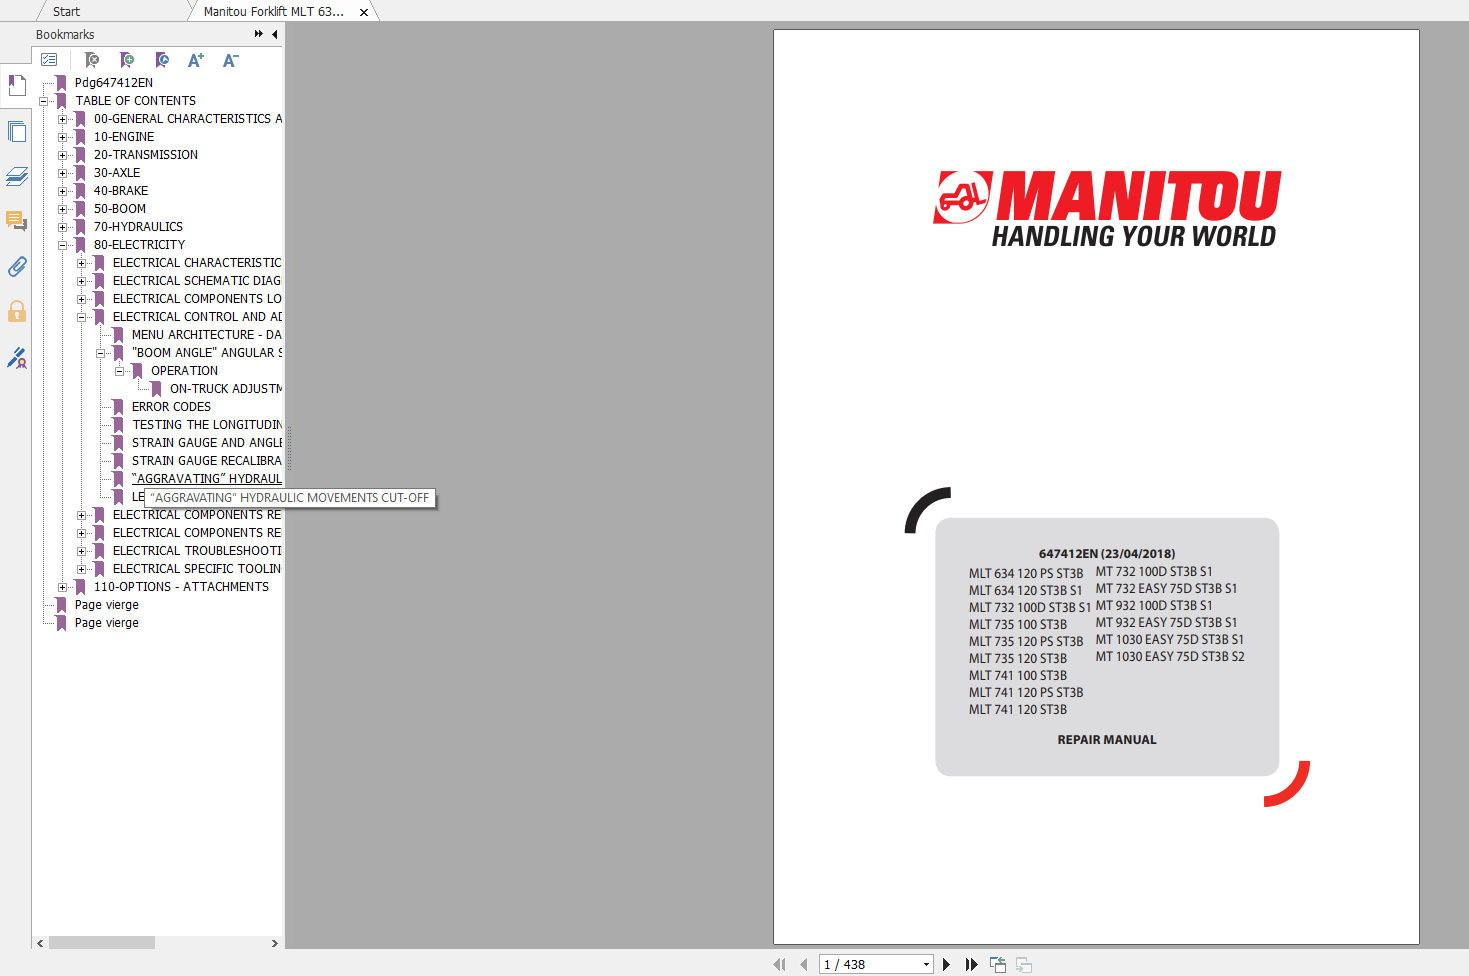This screenshot has width=1469, height=976.
Task: Open the page number dropdown
Action: [926, 964]
